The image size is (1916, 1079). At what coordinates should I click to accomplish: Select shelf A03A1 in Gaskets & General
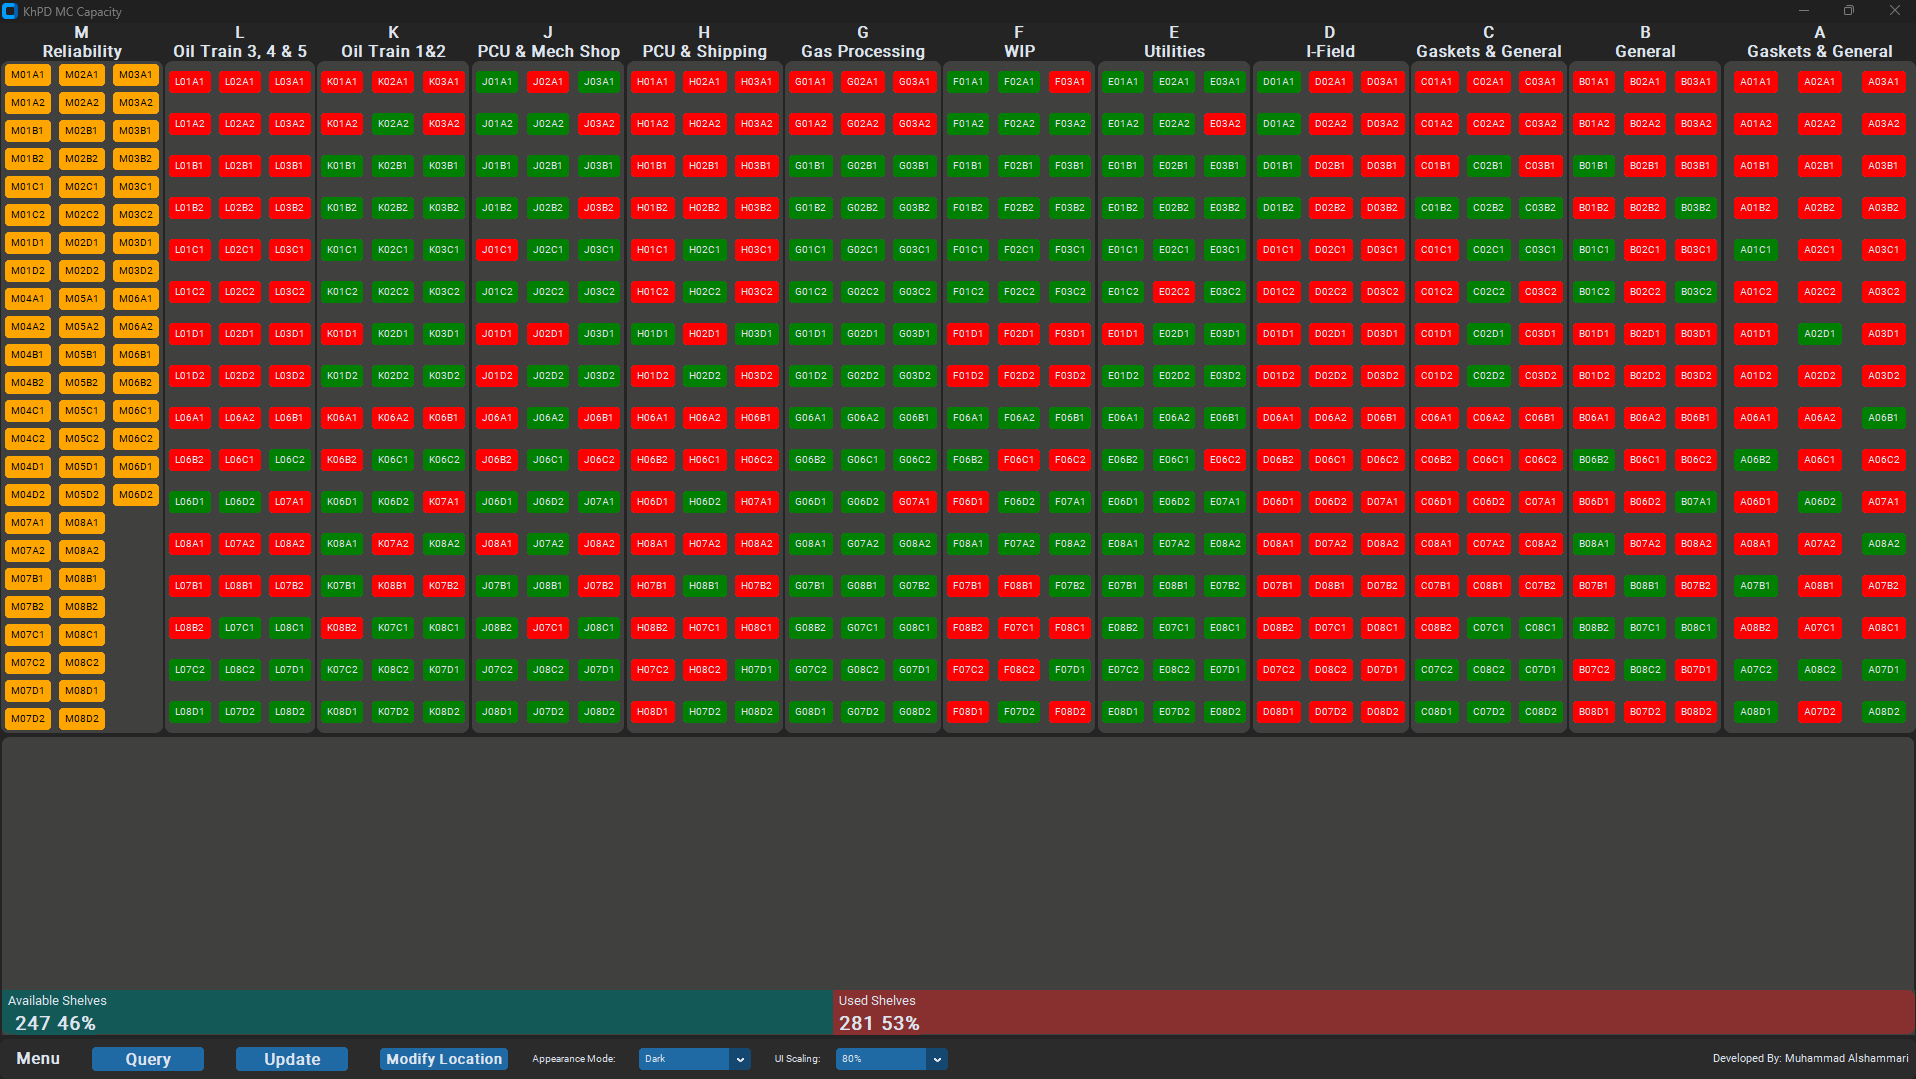[1884, 82]
